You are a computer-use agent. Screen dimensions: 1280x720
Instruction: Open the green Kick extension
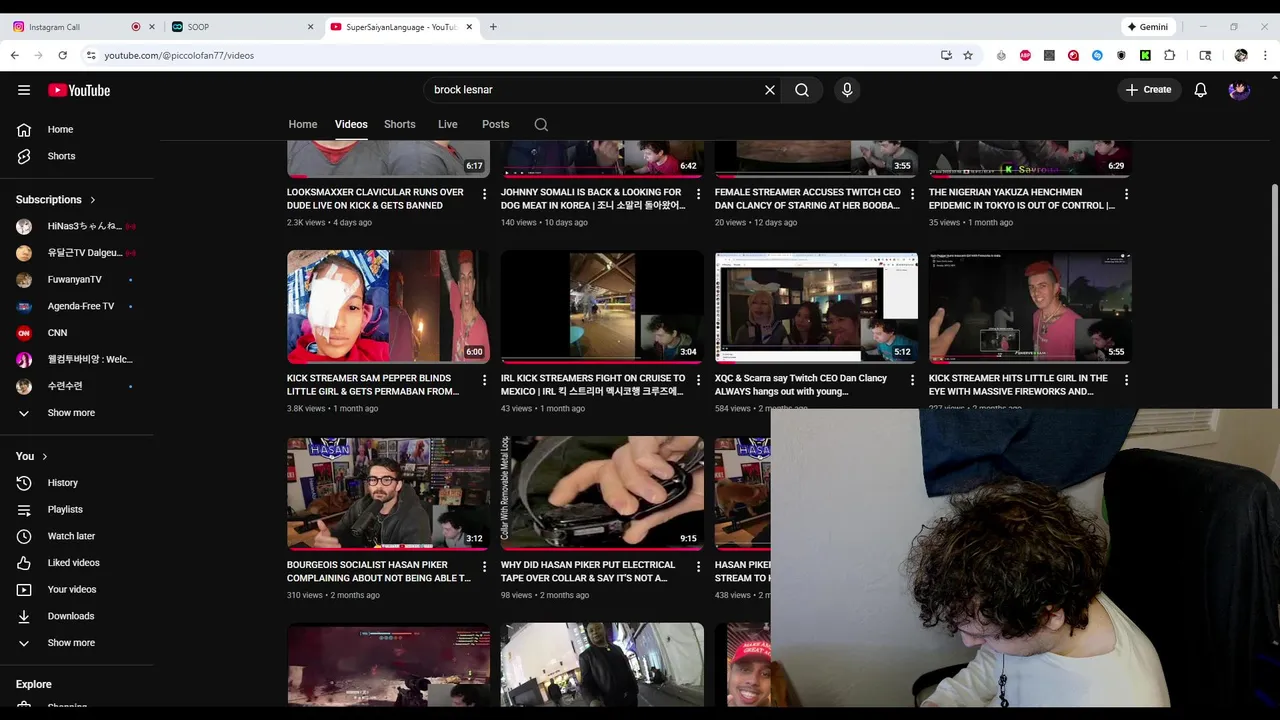pyautogui.click(x=1145, y=56)
